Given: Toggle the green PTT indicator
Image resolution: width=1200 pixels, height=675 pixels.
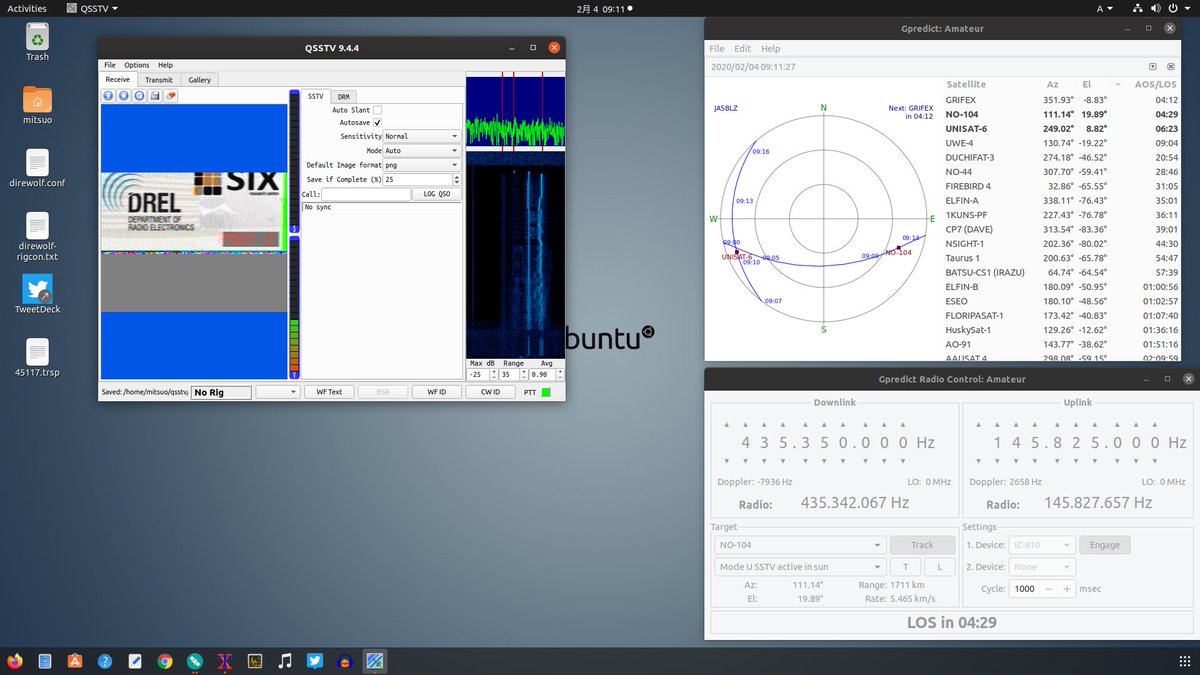Looking at the screenshot, I should 545,392.
